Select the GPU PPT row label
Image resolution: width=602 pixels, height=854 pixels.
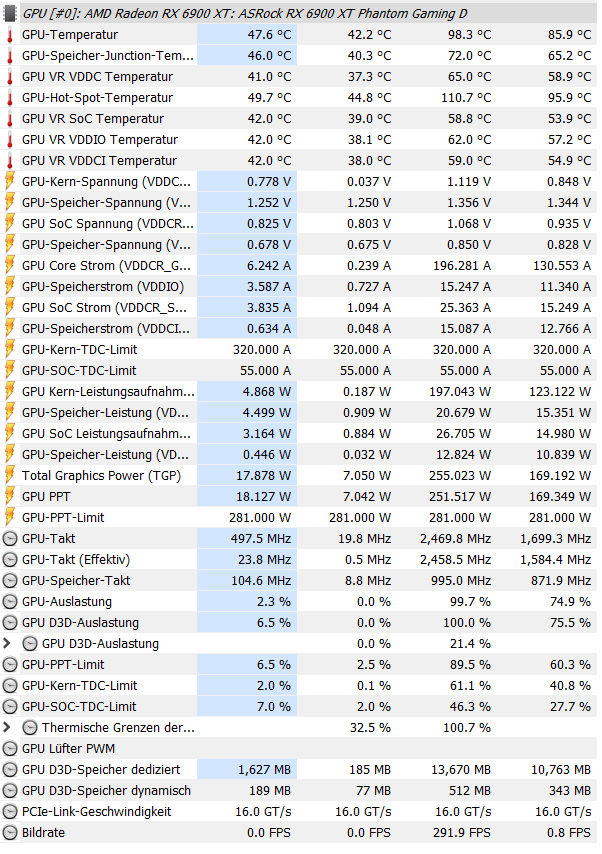[x=46, y=497]
